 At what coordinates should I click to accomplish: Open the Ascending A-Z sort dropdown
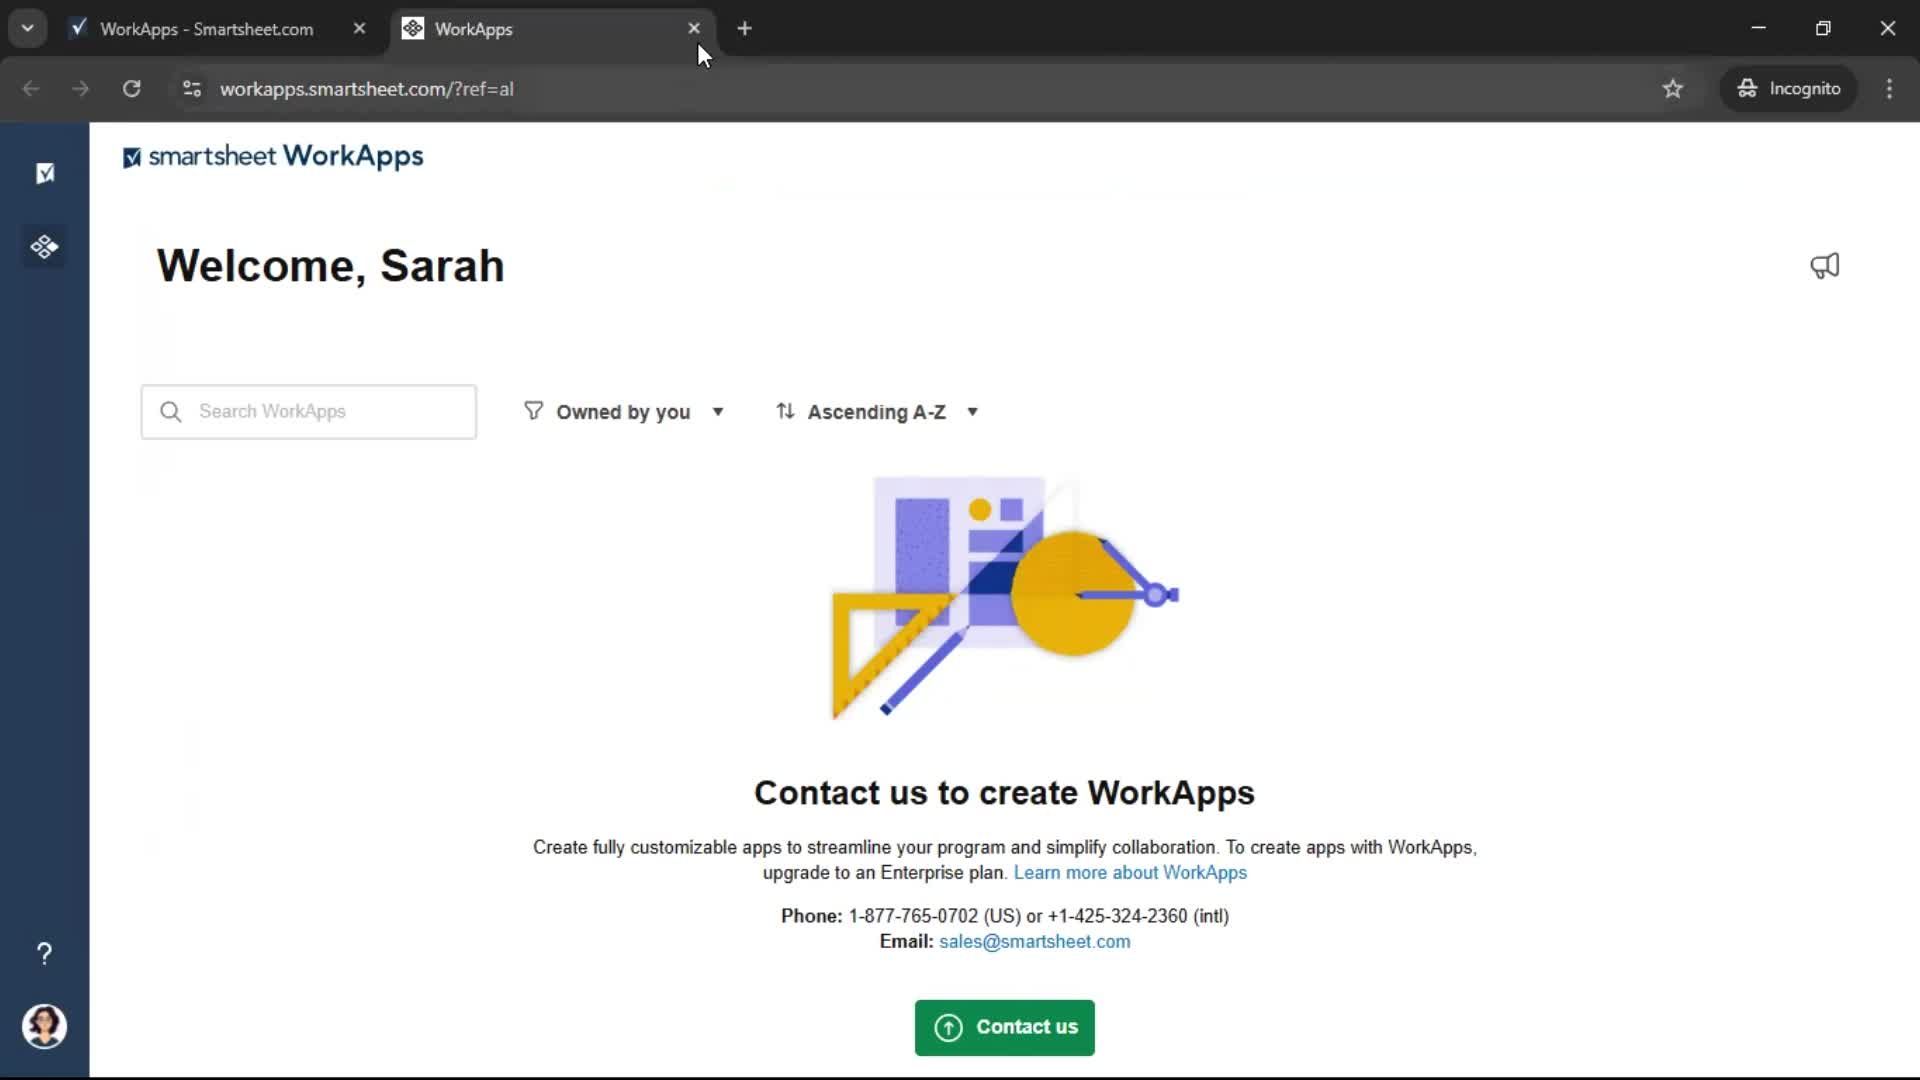click(x=877, y=412)
